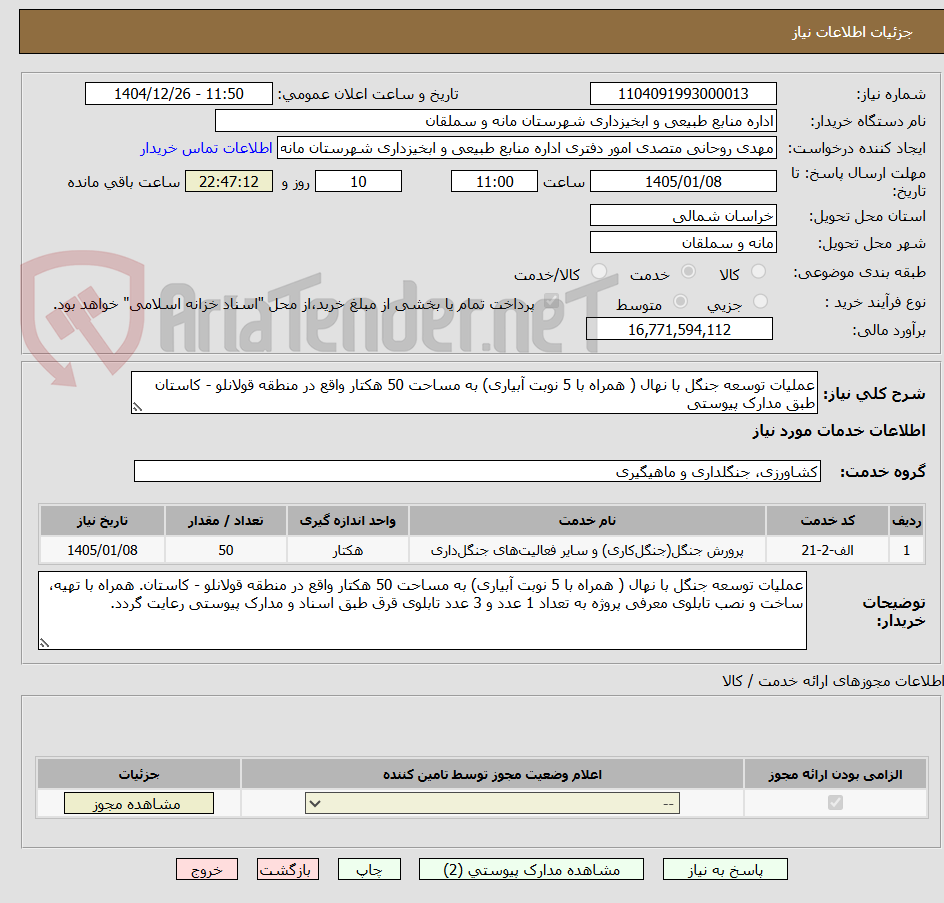Click the اعلام وضعیت مجوز header
This screenshot has width=944, height=903.
click(492, 775)
